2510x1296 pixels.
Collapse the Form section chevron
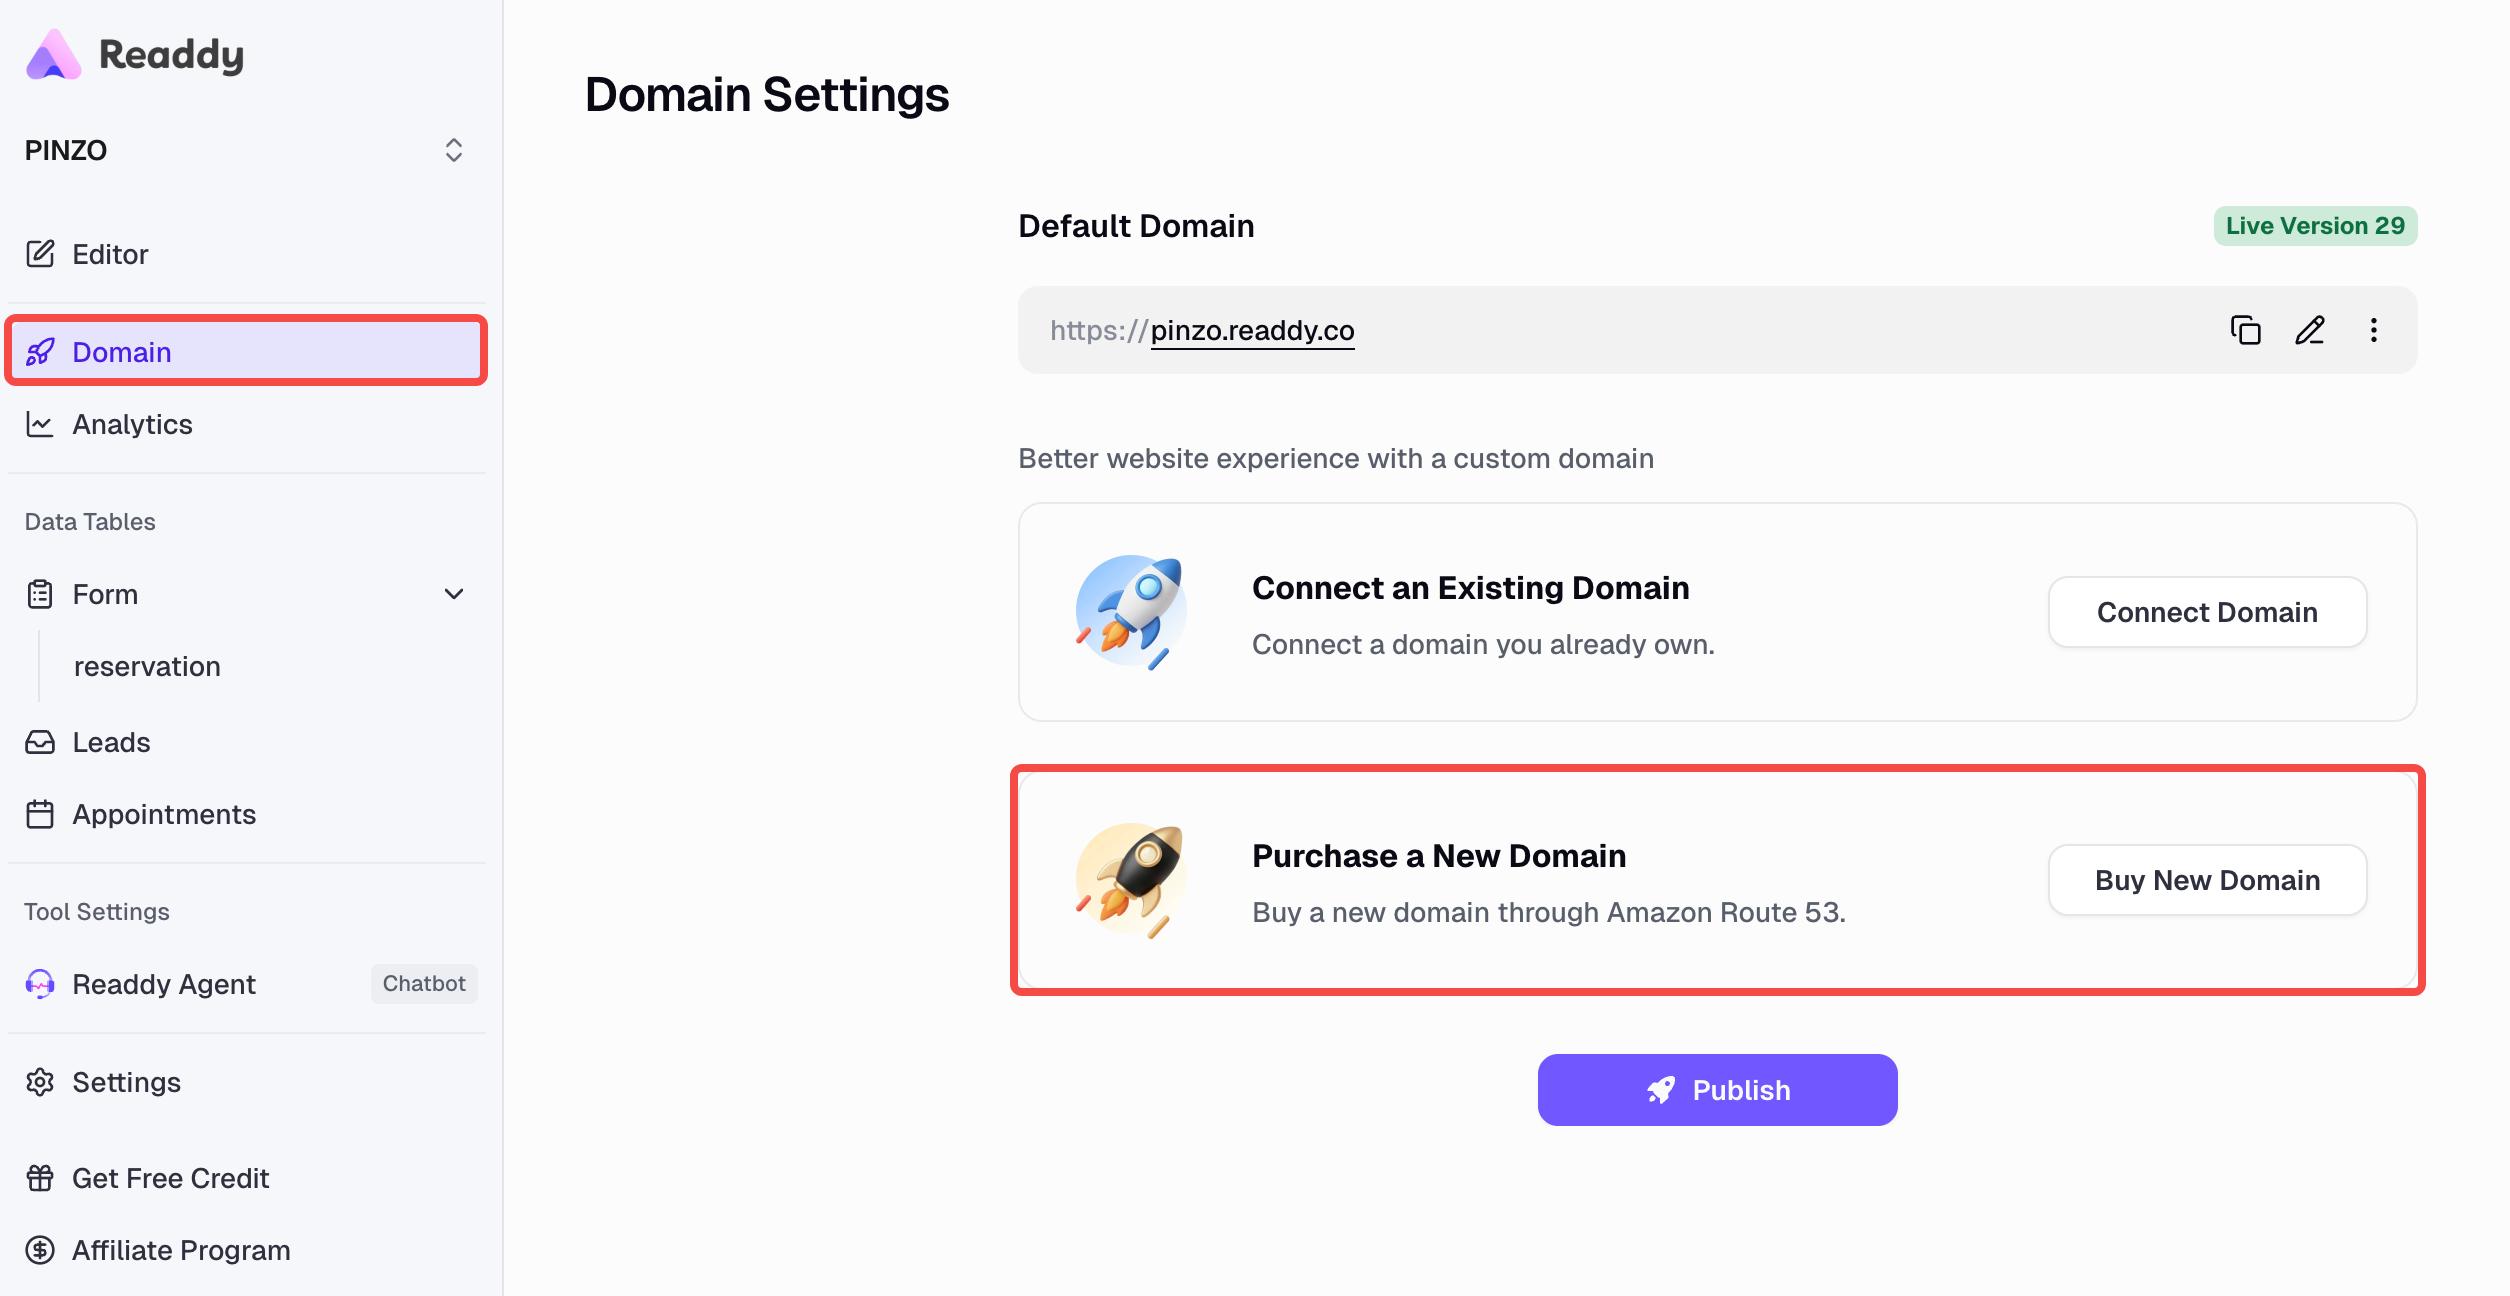456,593
